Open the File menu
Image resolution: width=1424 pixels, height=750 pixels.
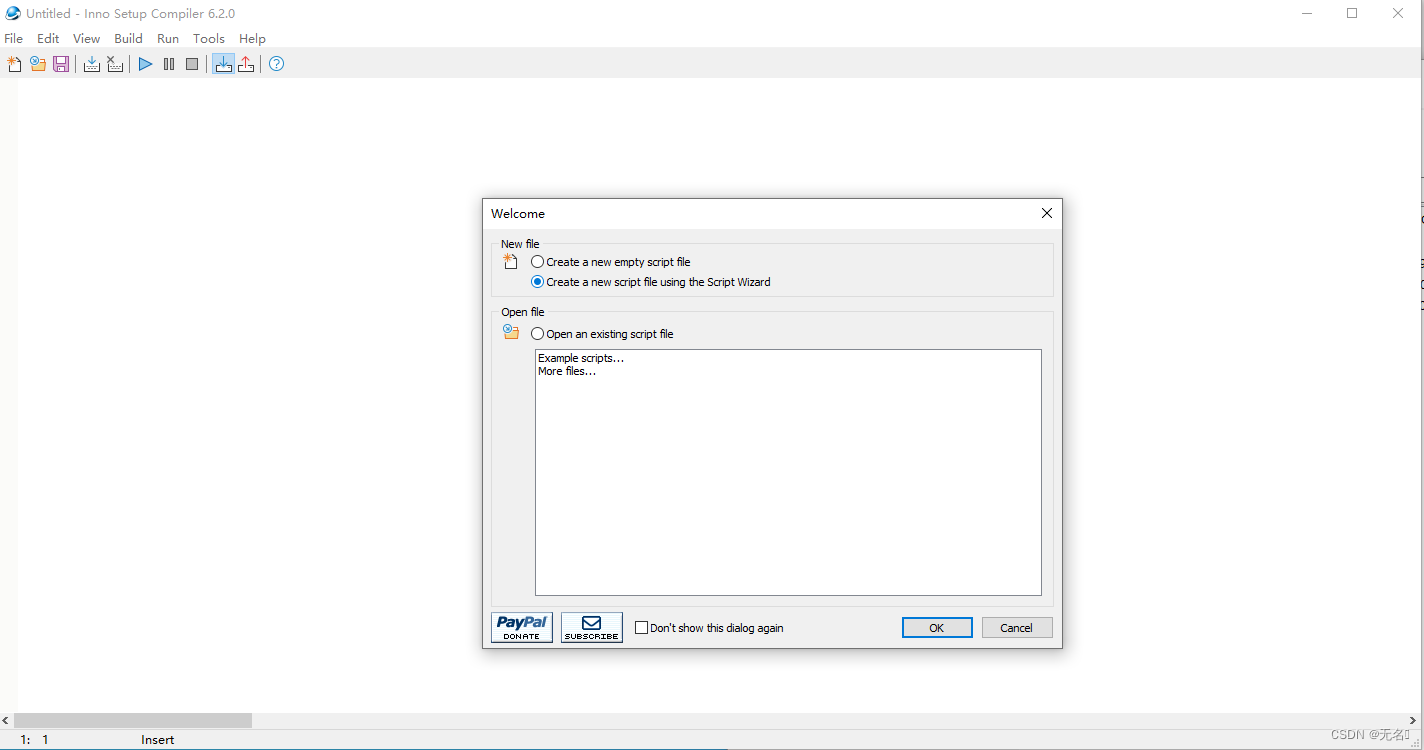point(14,38)
